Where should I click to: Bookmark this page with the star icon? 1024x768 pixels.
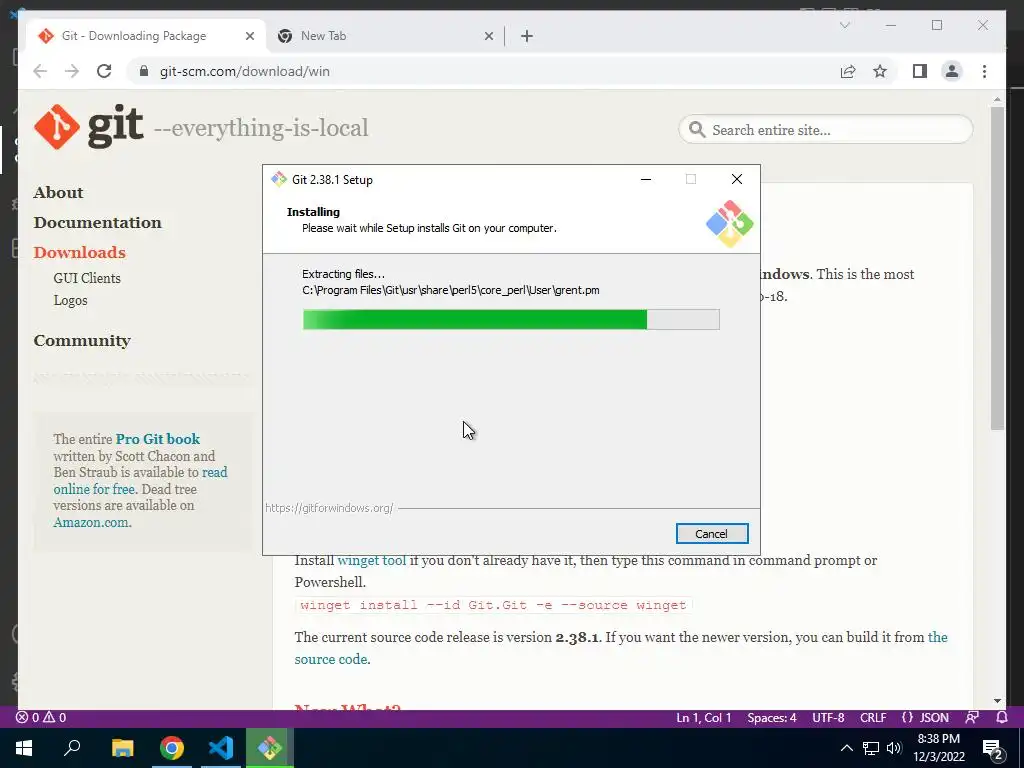[880, 71]
